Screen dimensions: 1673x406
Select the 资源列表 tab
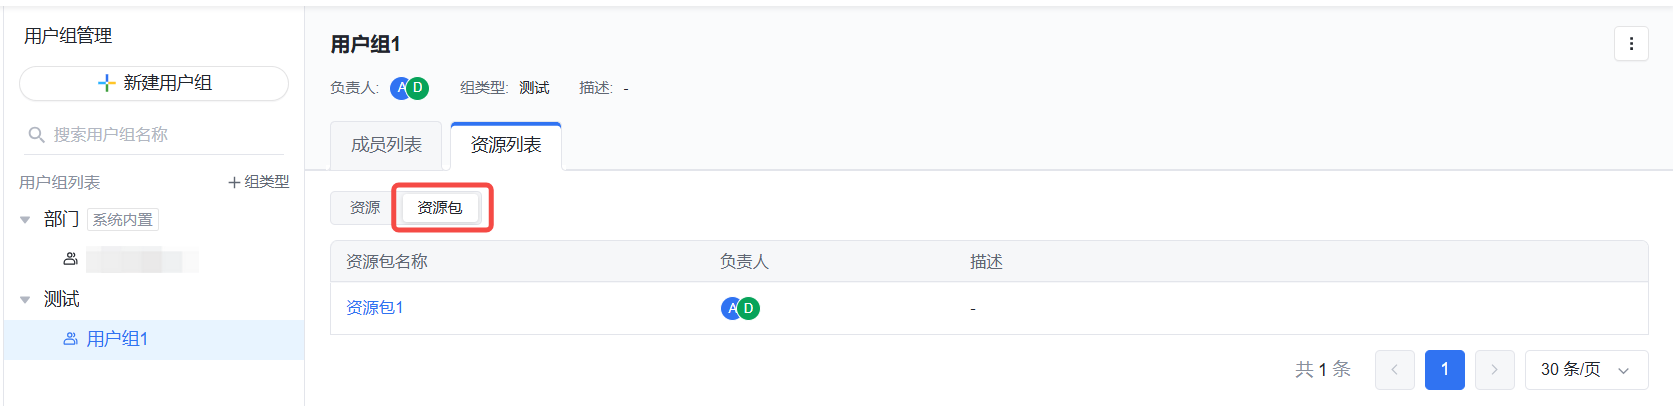(x=506, y=145)
